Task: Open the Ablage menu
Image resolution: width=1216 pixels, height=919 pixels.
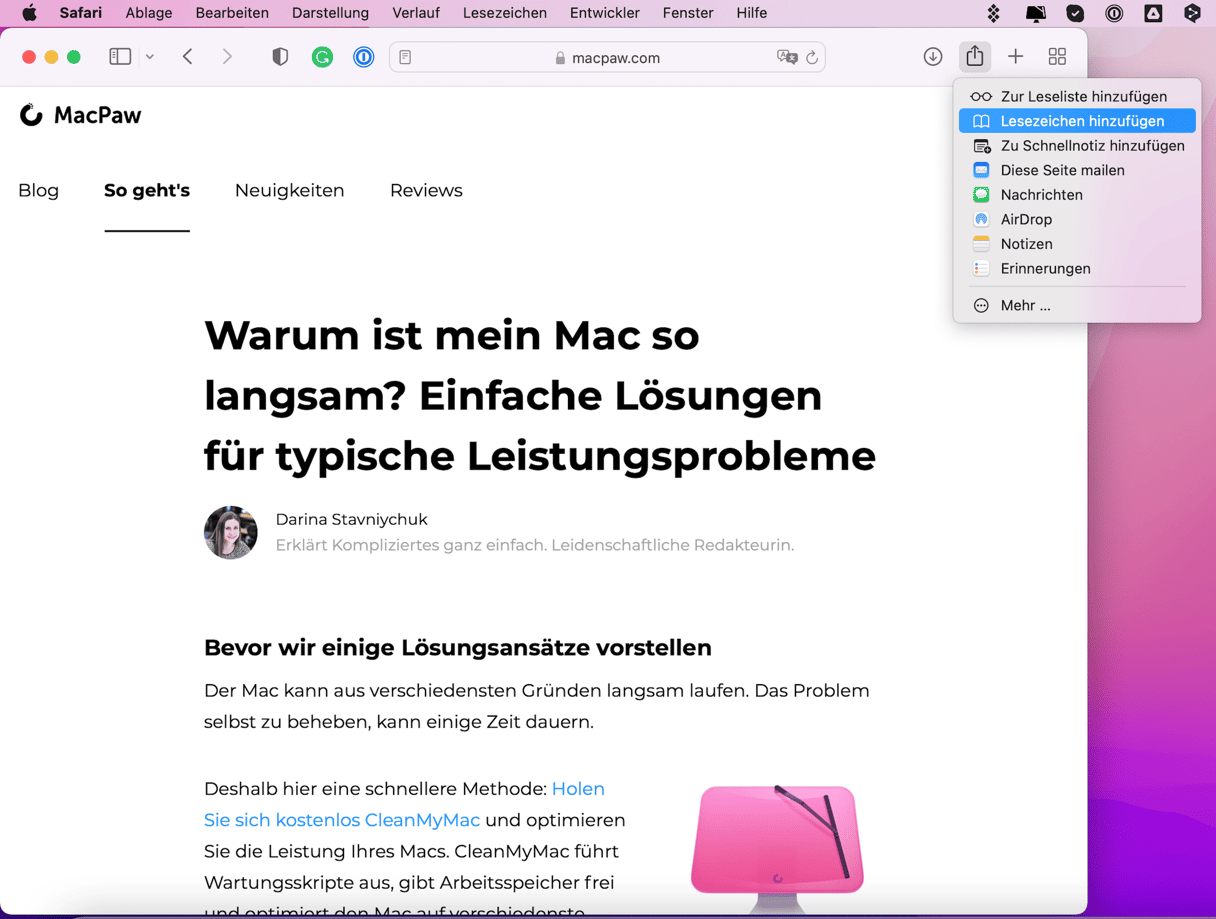Action: 149,13
